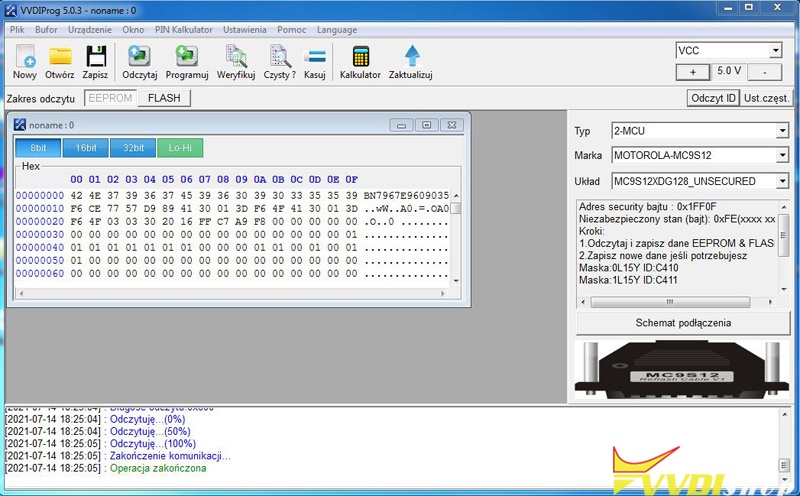Read chip with Odczytaj icon
This screenshot has width=800, height=496.
[139, 56]
